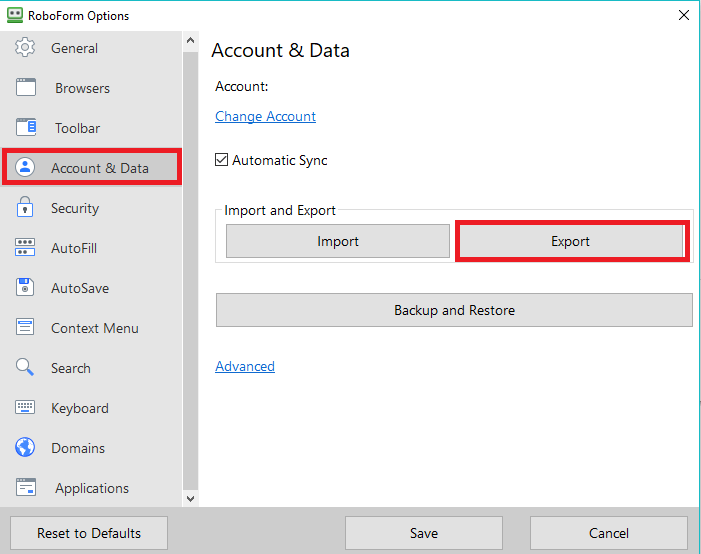This screenshot has width=701, height=554.
Task: Click the Security padlock icon
Action: click(x=25, y=207)
